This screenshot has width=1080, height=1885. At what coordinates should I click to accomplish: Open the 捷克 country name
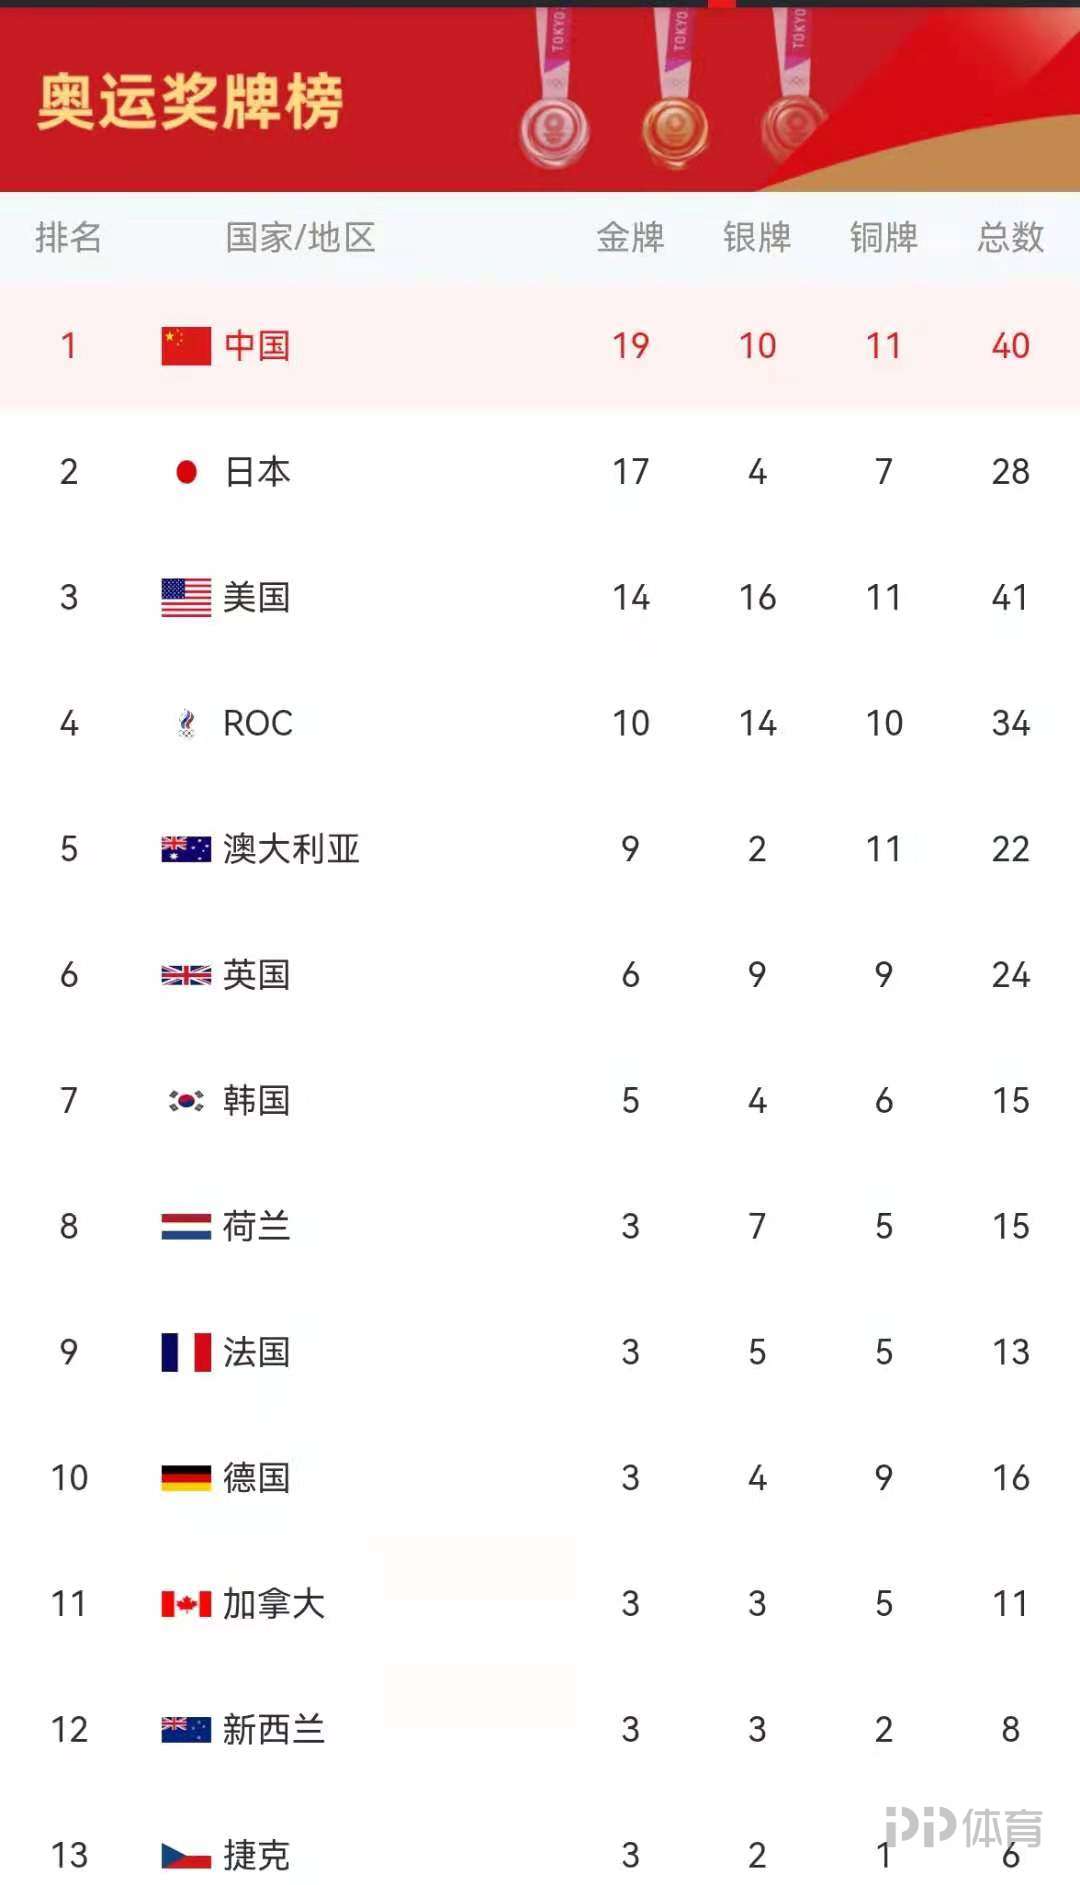coord(257,1856)
